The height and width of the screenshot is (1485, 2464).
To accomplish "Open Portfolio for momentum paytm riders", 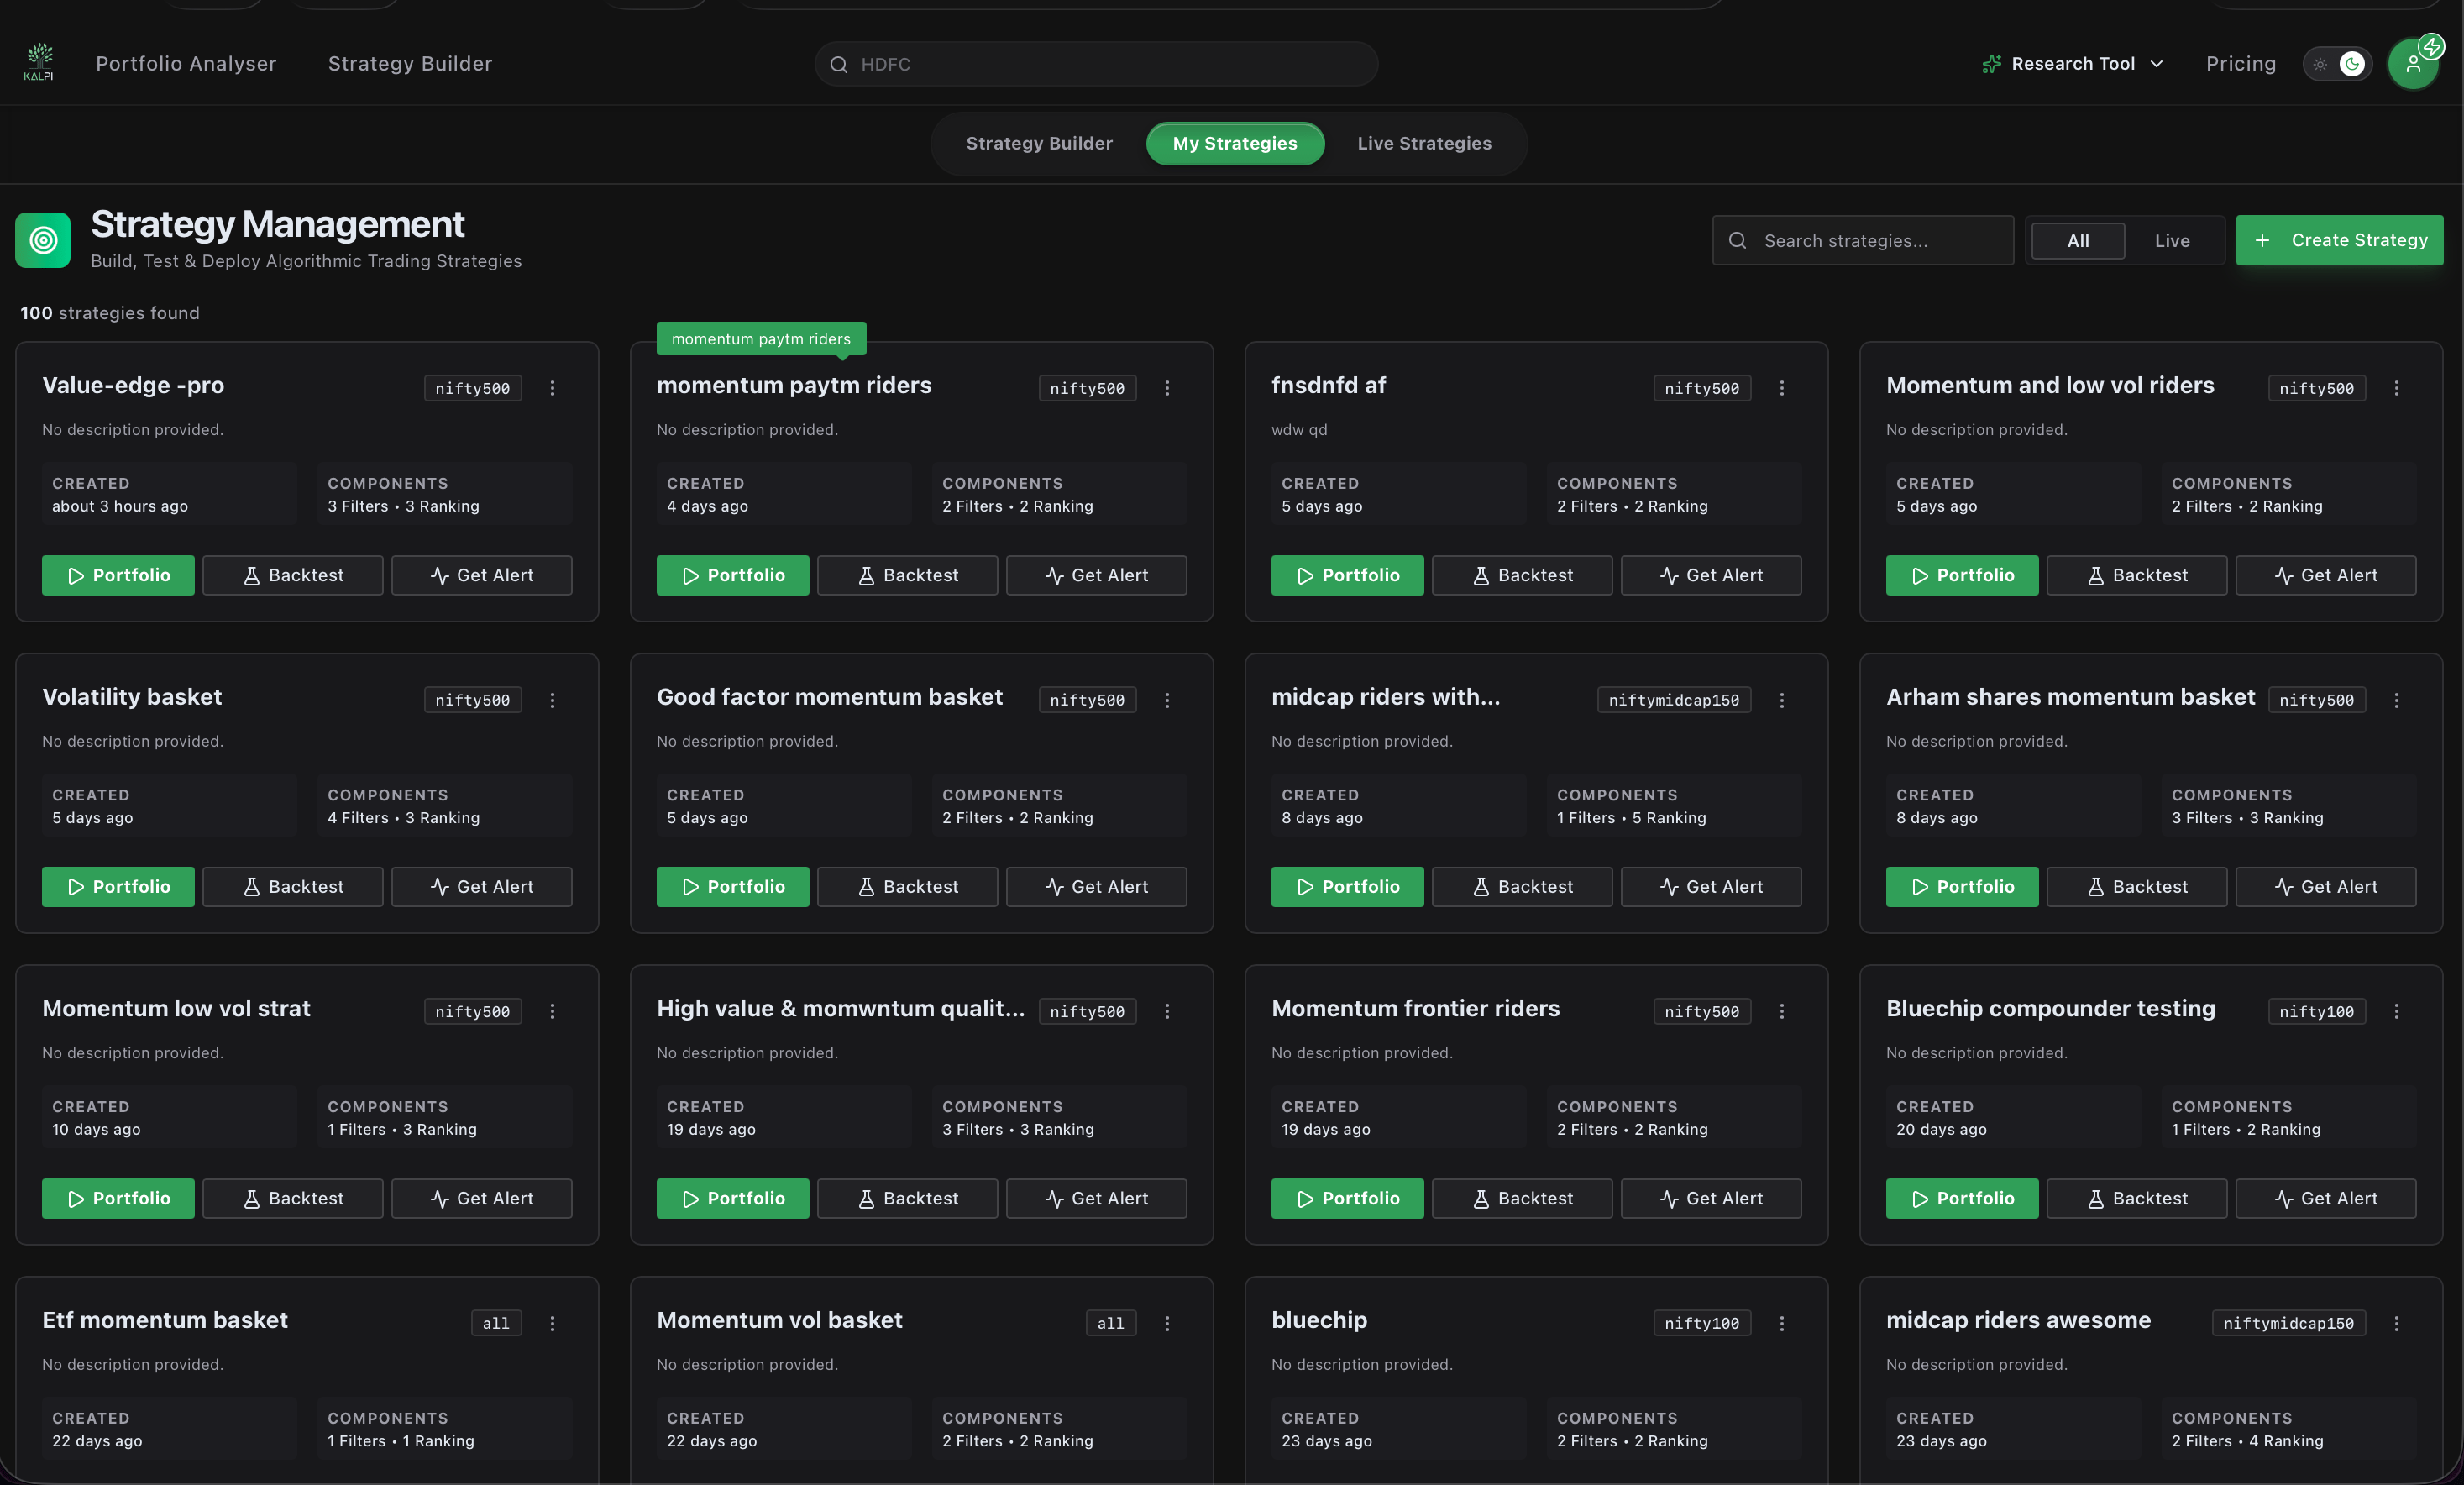I will coord(733,575).
